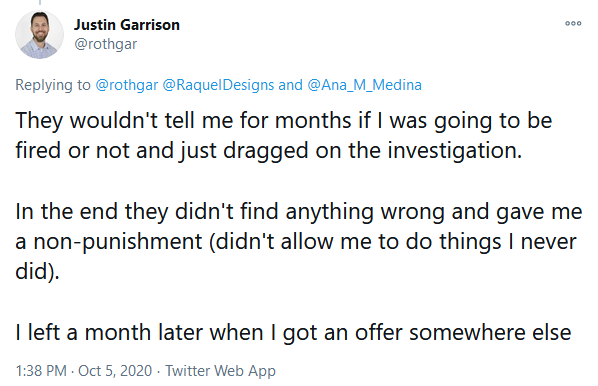Open the blue @rothgar mention in reply line
This screenshot has height=386, width=598.
[x=127, y=85]
